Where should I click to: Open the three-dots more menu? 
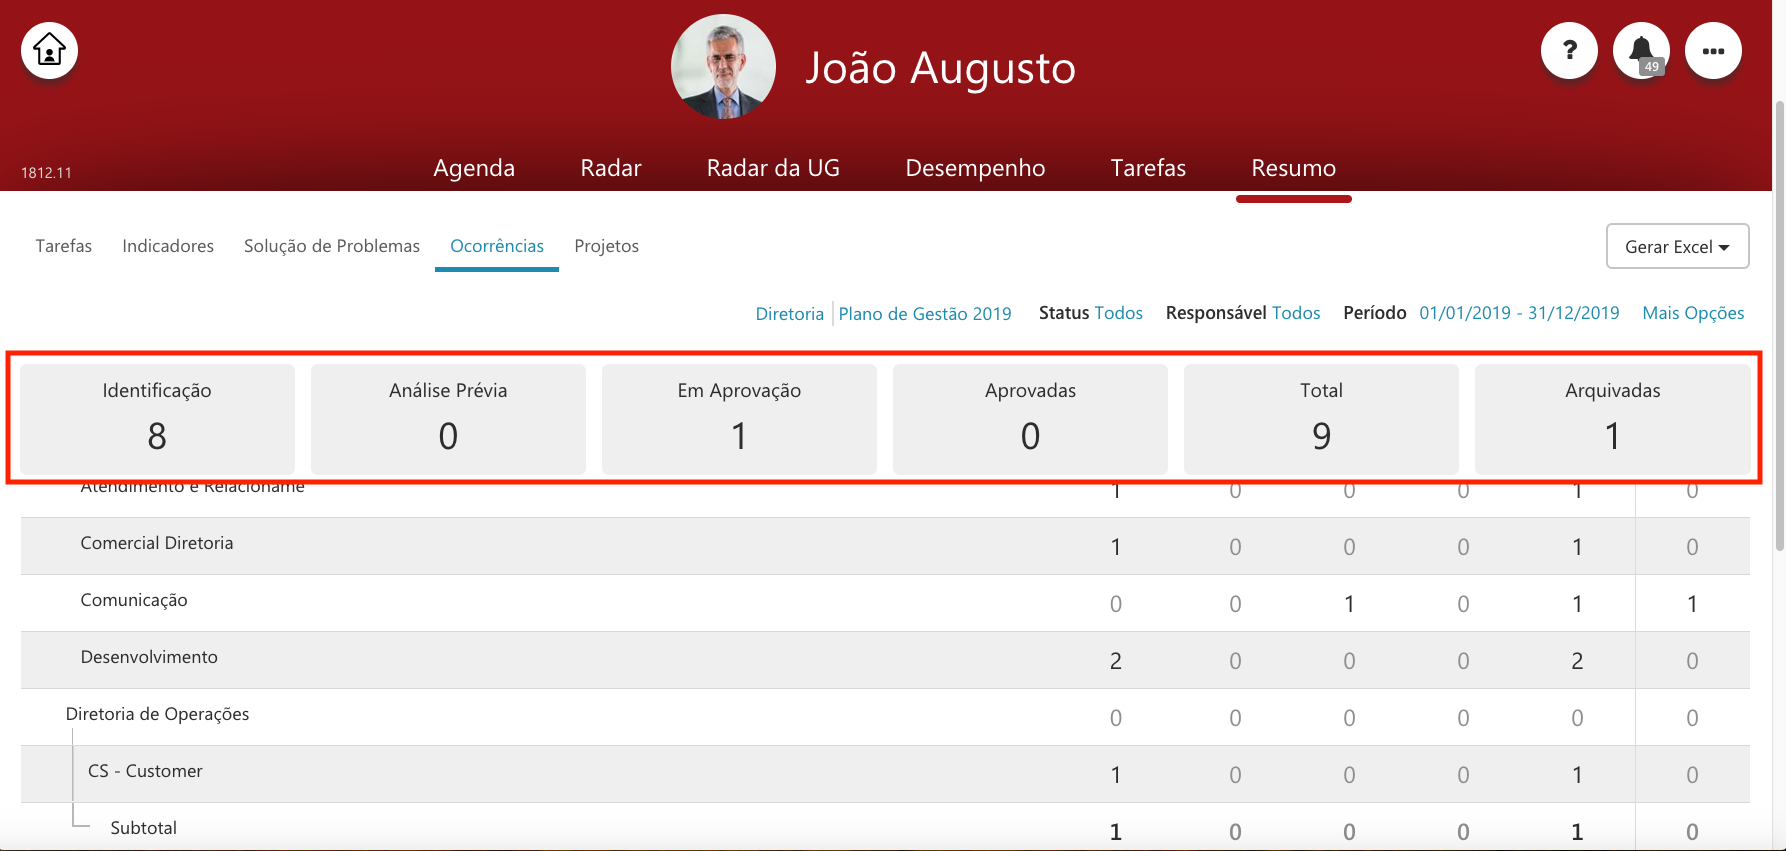tap(1713, 50)
